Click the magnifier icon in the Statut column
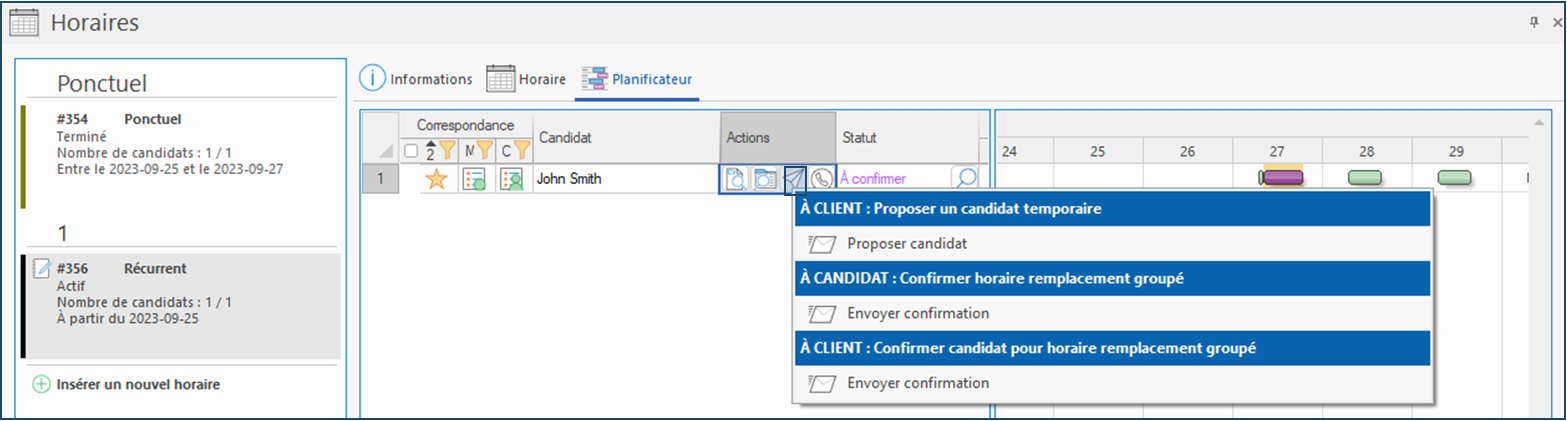This screenshot has width=1567, height=421. pyautogui.click(x=965, y=179)
